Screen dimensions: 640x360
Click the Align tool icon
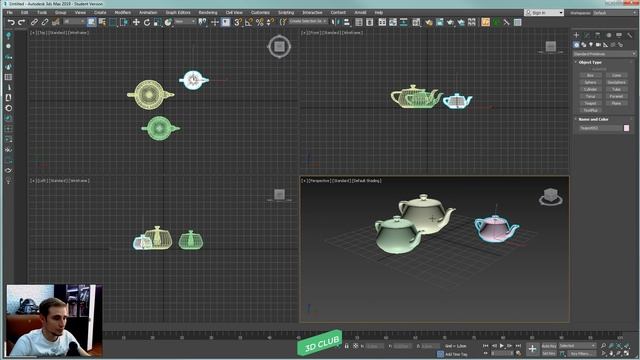(x=347, y=22)
